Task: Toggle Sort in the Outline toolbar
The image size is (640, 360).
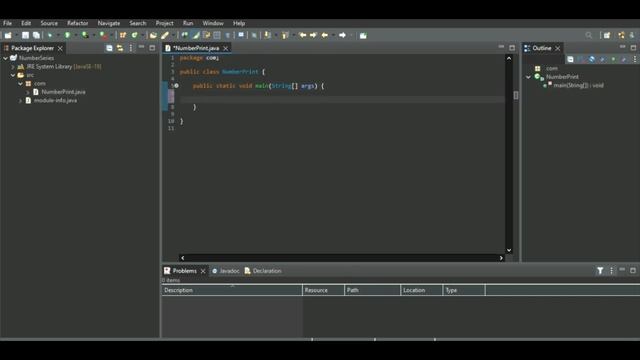Action: click(581, 59)
